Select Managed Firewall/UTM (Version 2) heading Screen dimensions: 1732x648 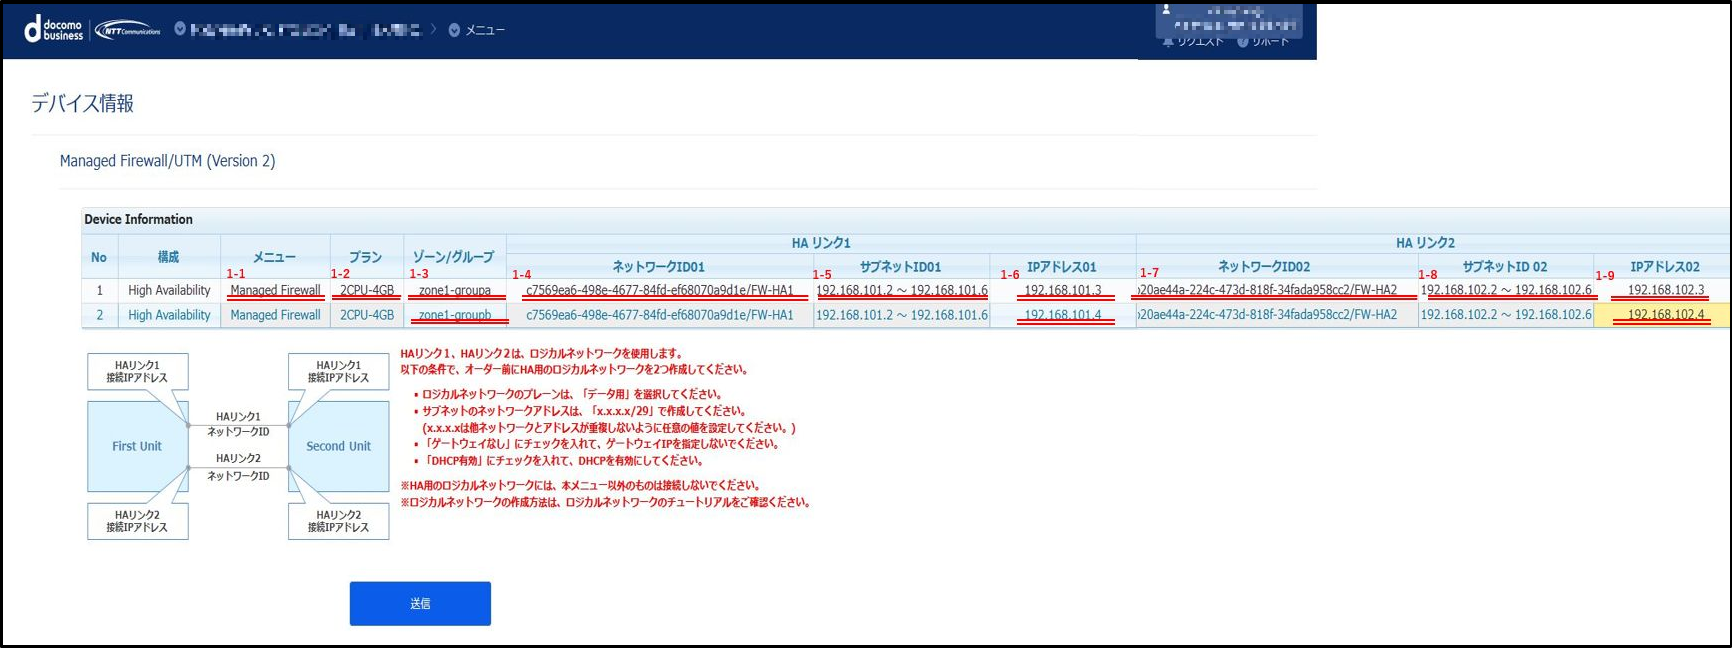click(167, 161)
